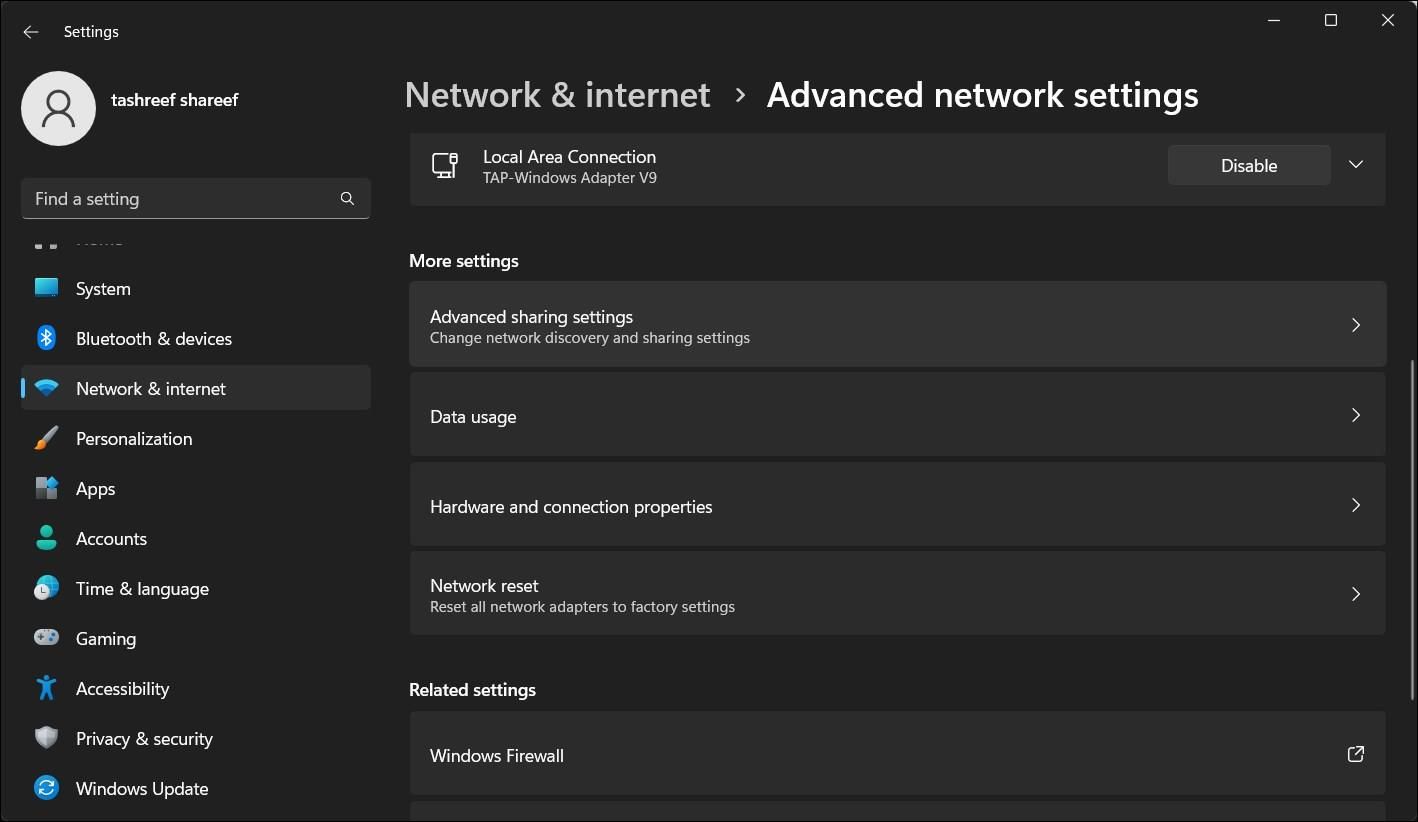Click the Privacy & security shield icon

click(x=46, y=738)
